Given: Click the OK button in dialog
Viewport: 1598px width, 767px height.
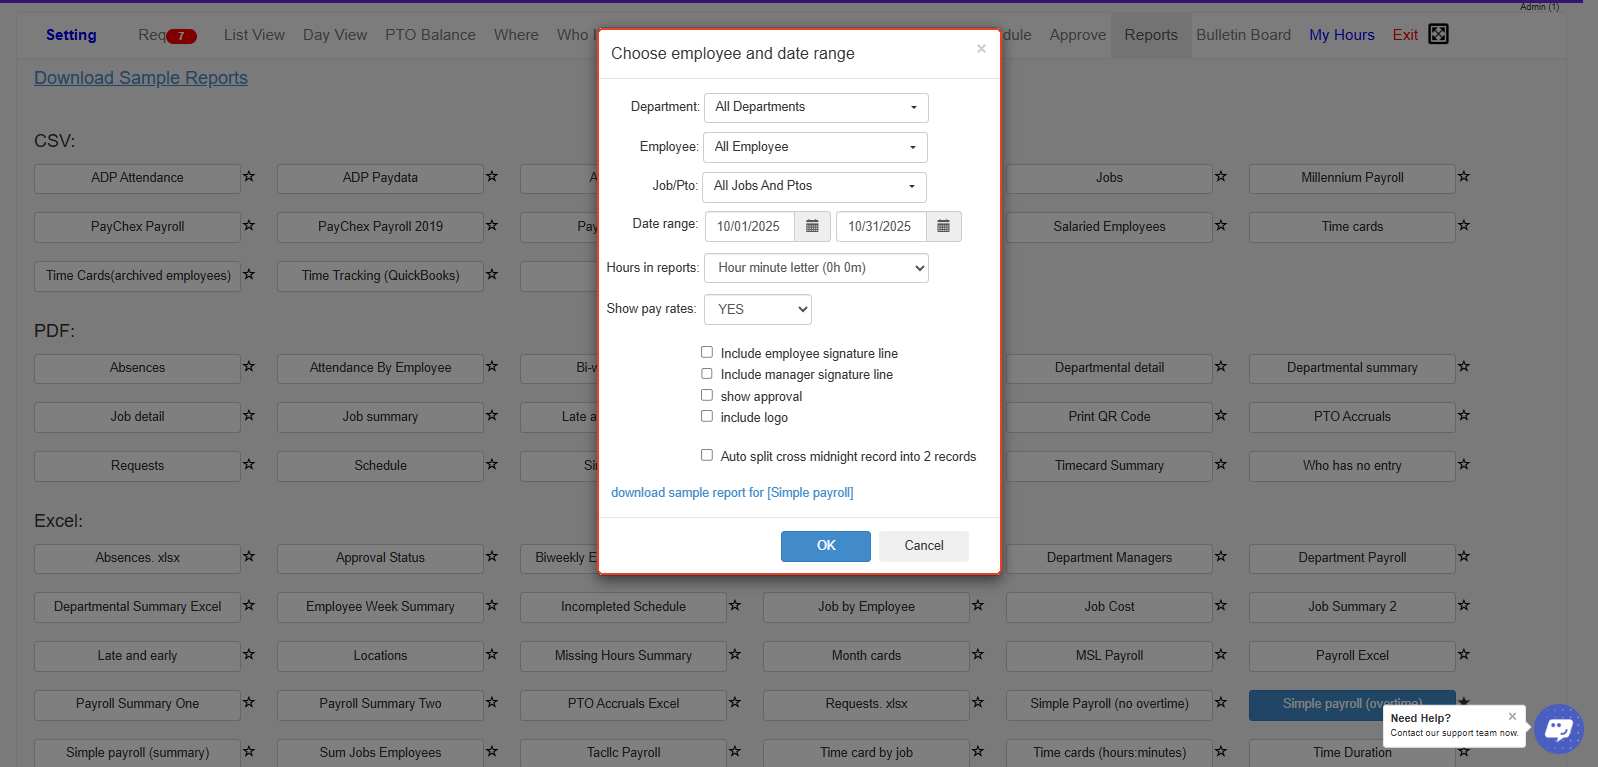Looking at the screenshot, I should [825, 546].
